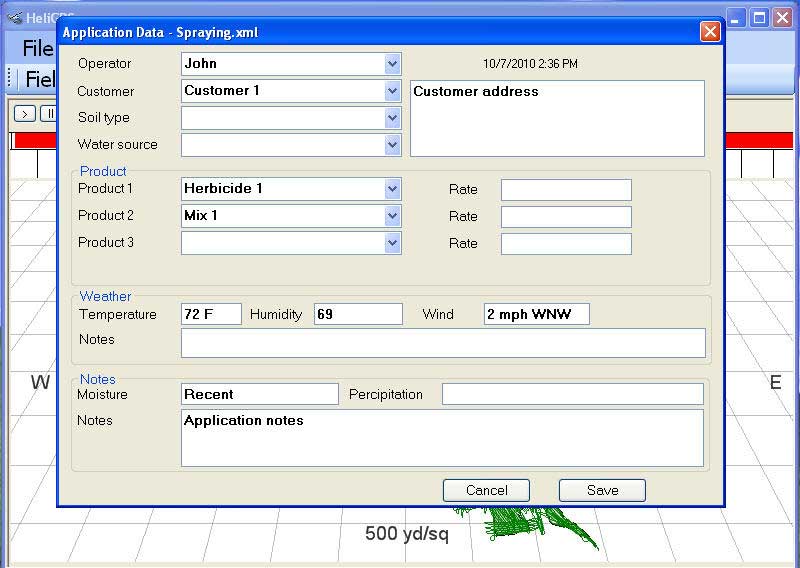Open the Soil type dropdown

(x=392, y=118)
